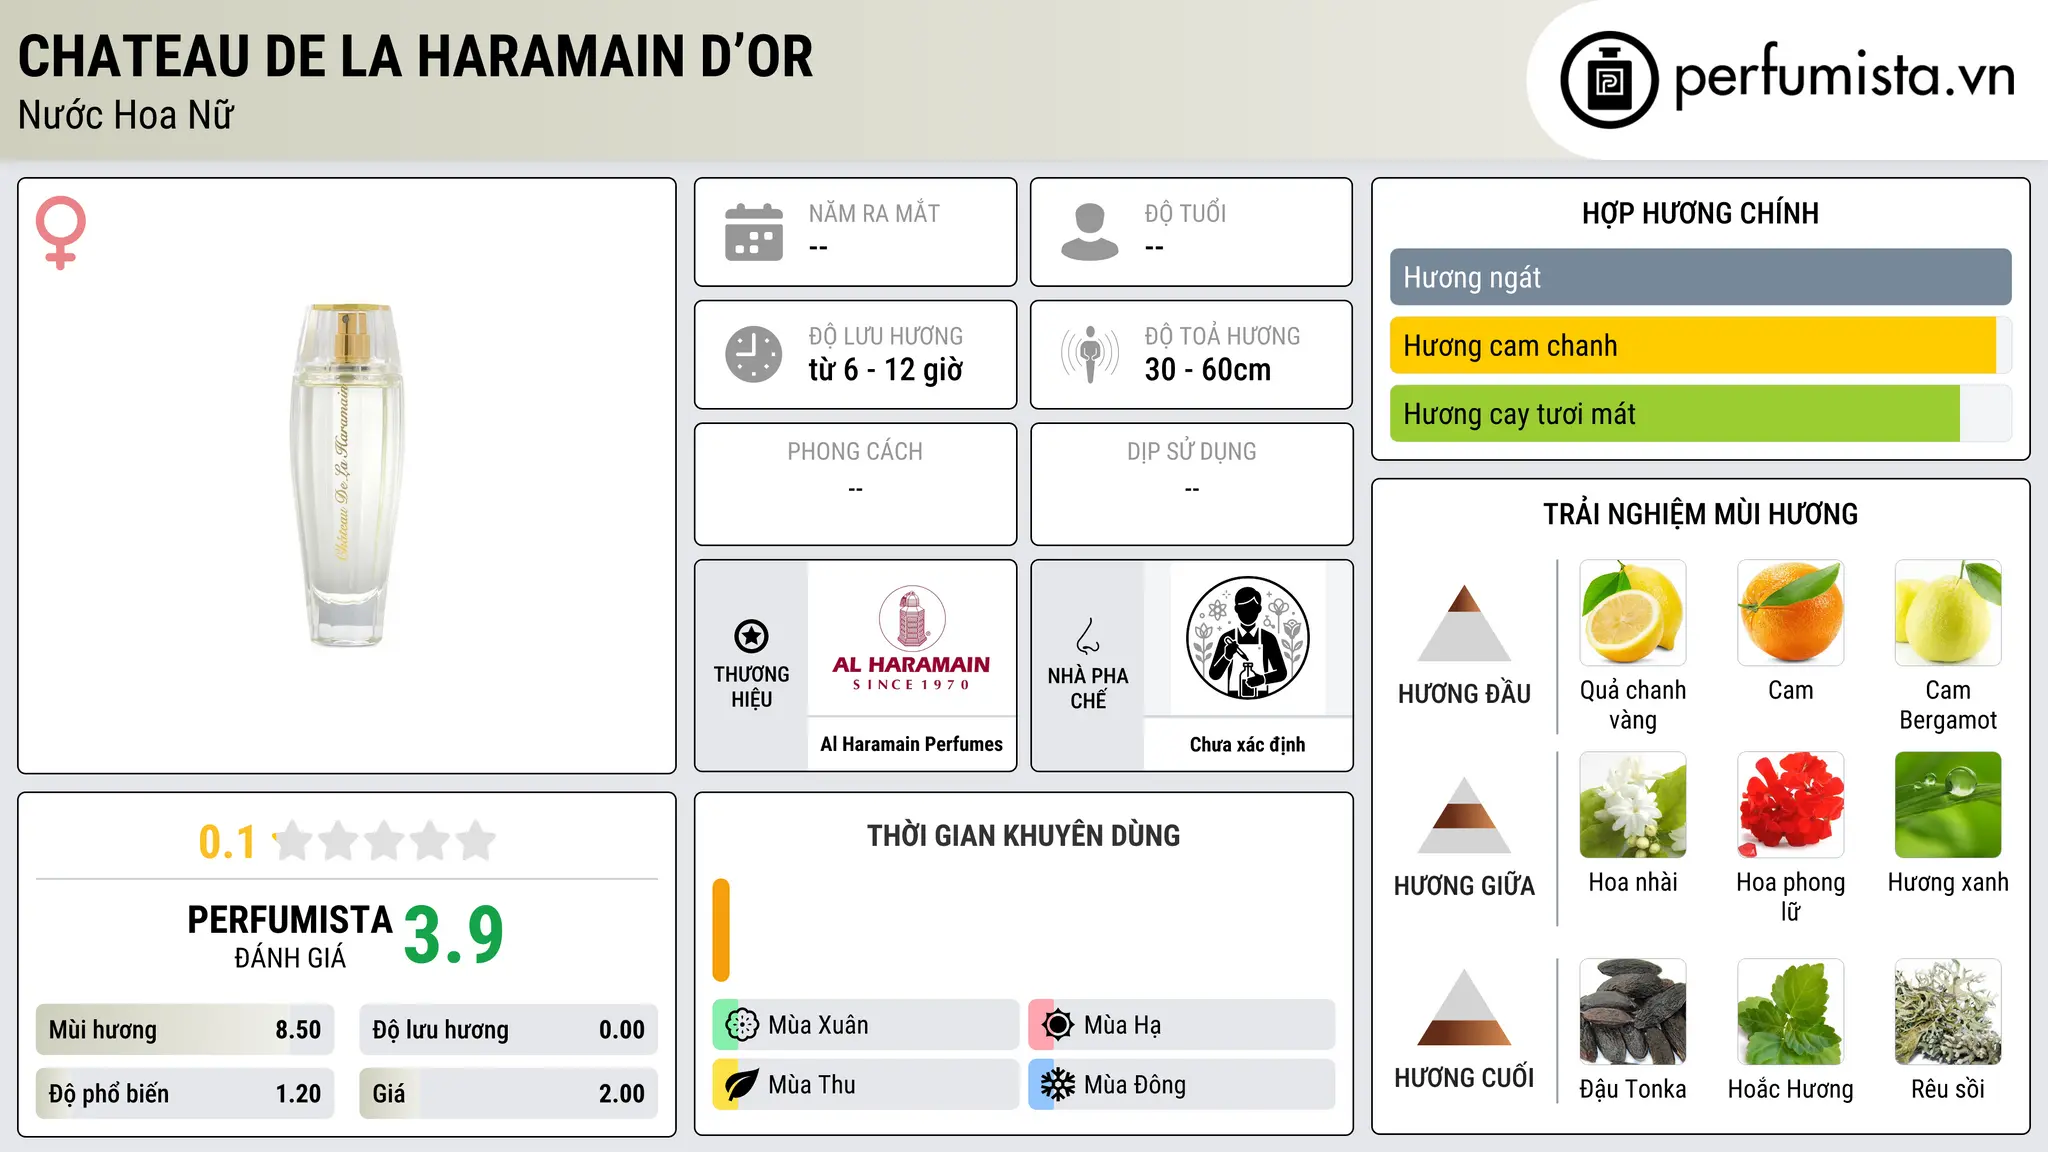Select the Mùa Hạ season row

[x=1181, y=1025]
